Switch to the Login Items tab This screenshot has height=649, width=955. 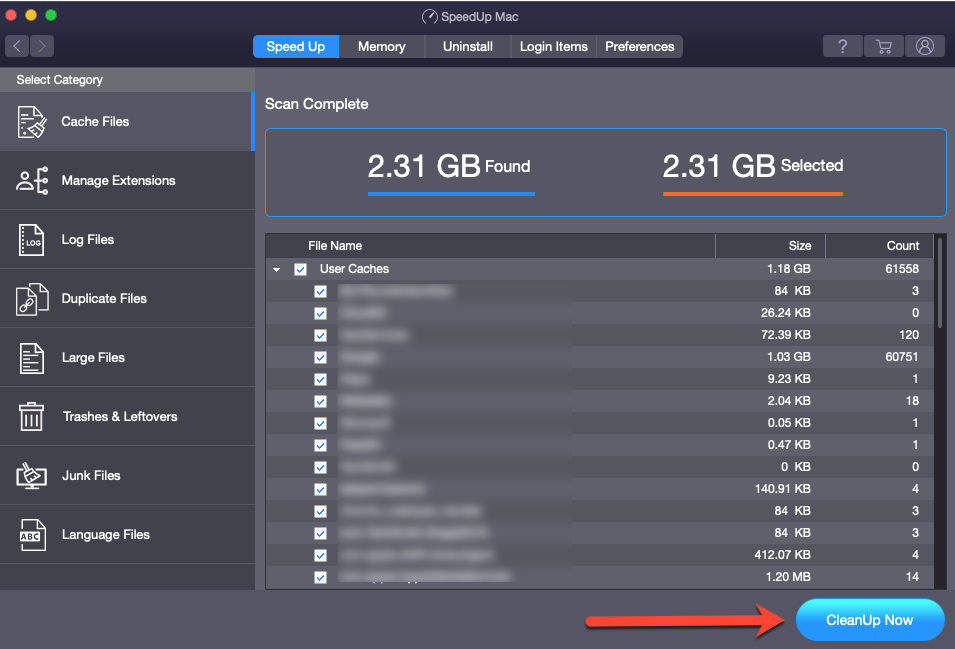click(554, 46)
